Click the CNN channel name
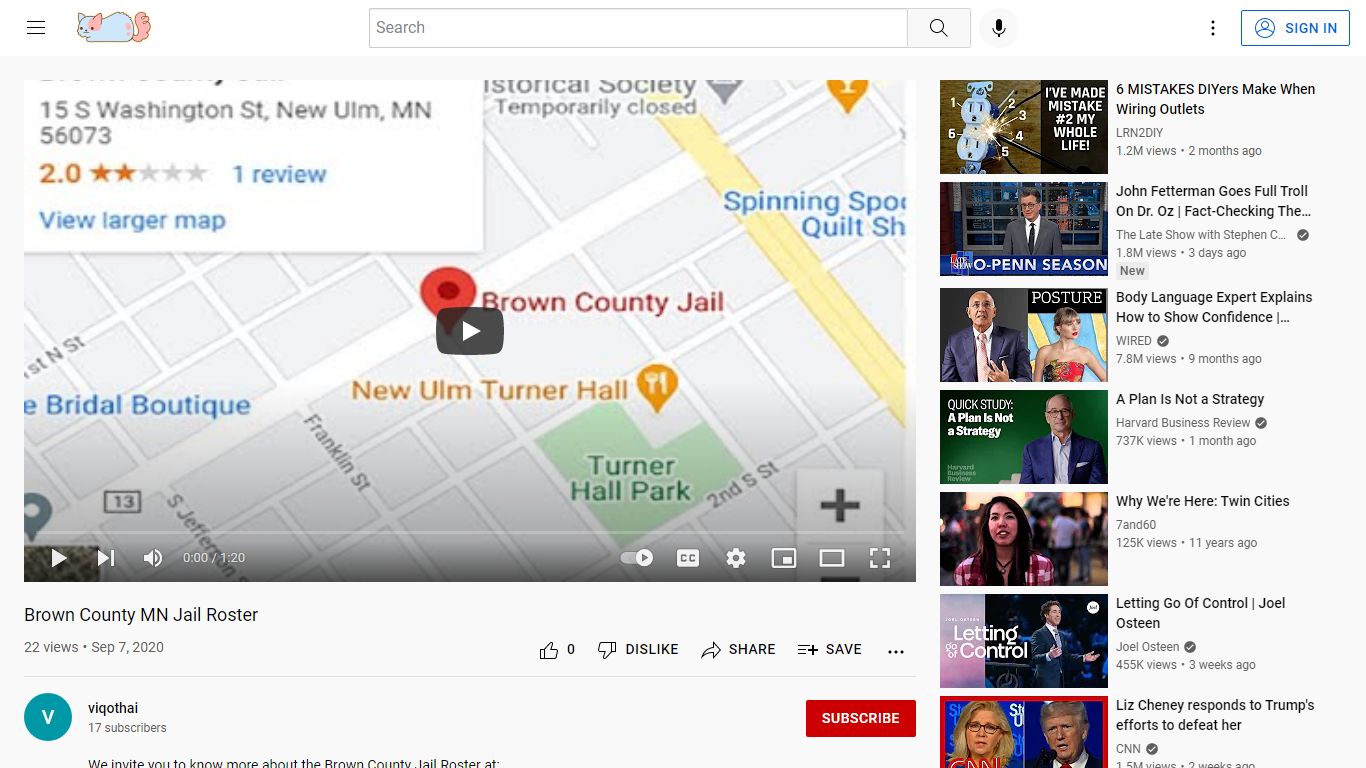 pos(1128,749)
